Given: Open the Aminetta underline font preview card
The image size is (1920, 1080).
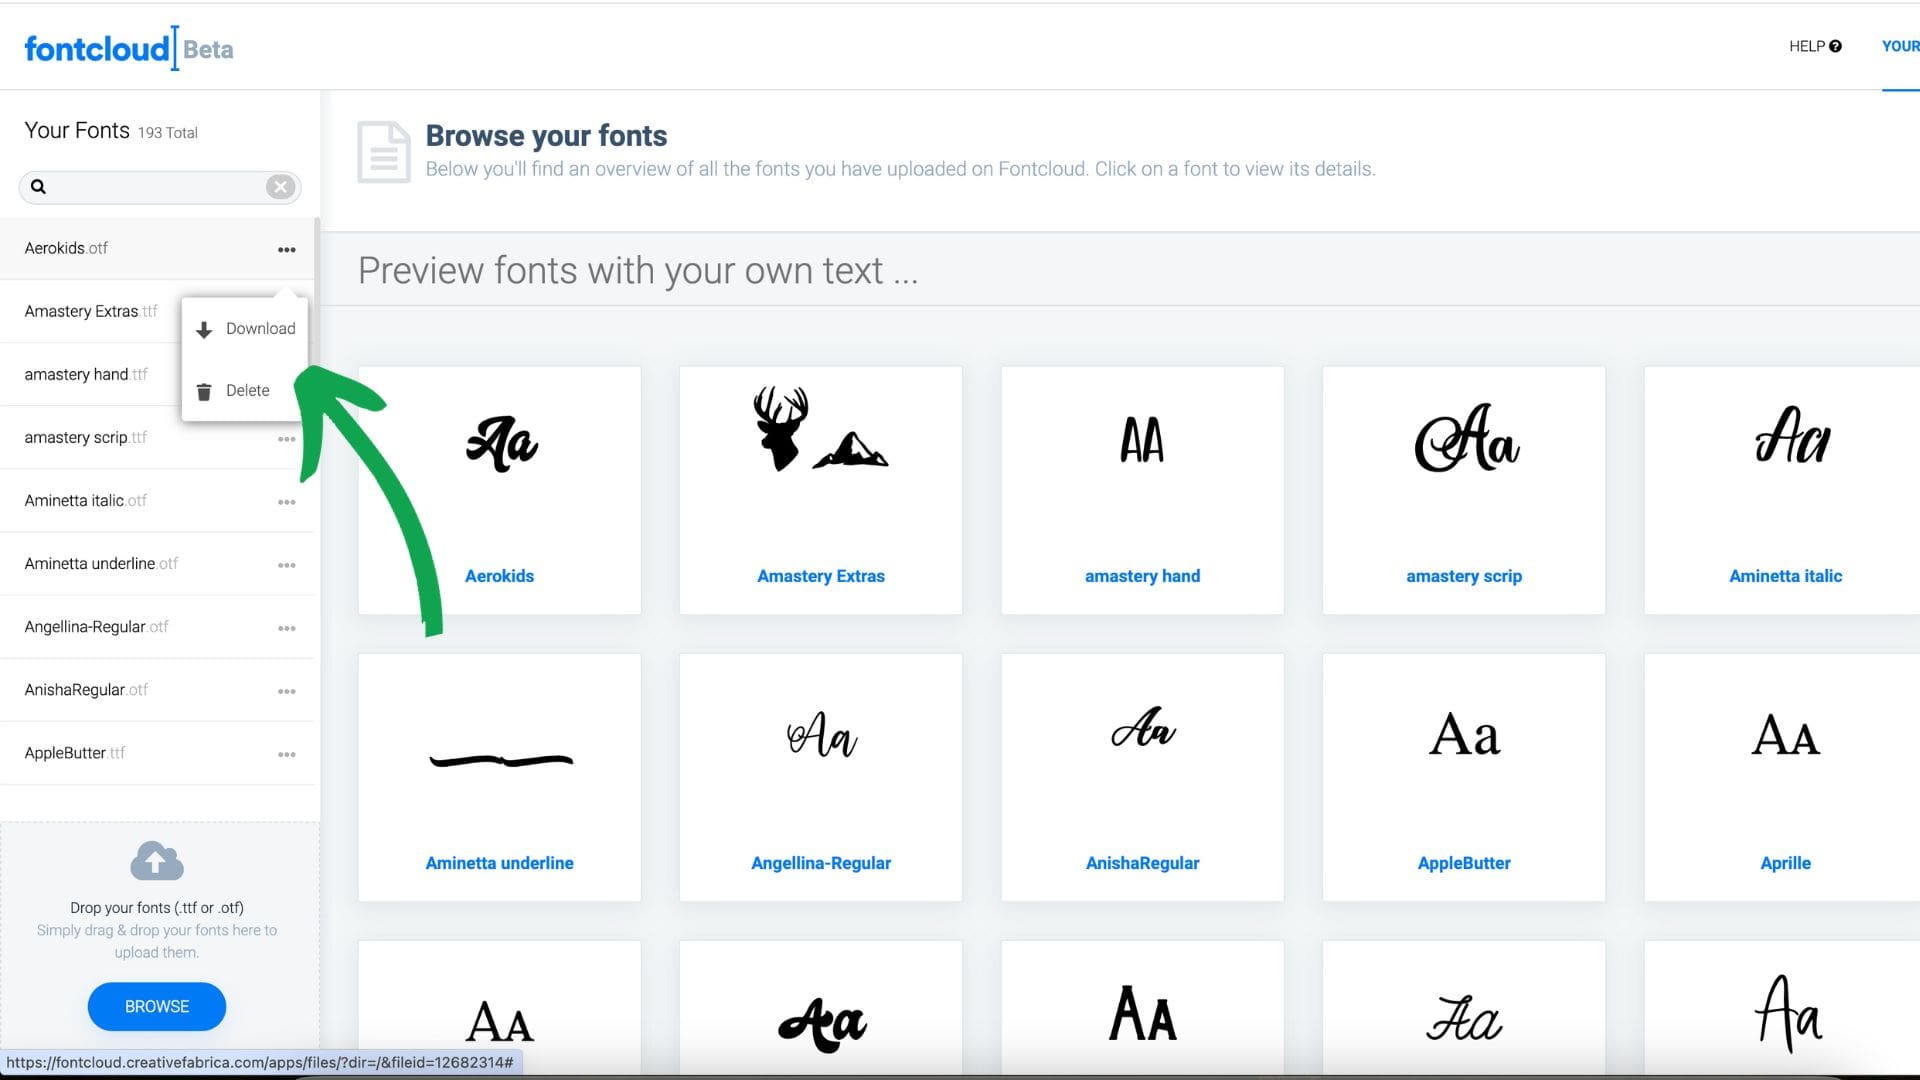Looking at the screenshot, I should click(499, 777).
